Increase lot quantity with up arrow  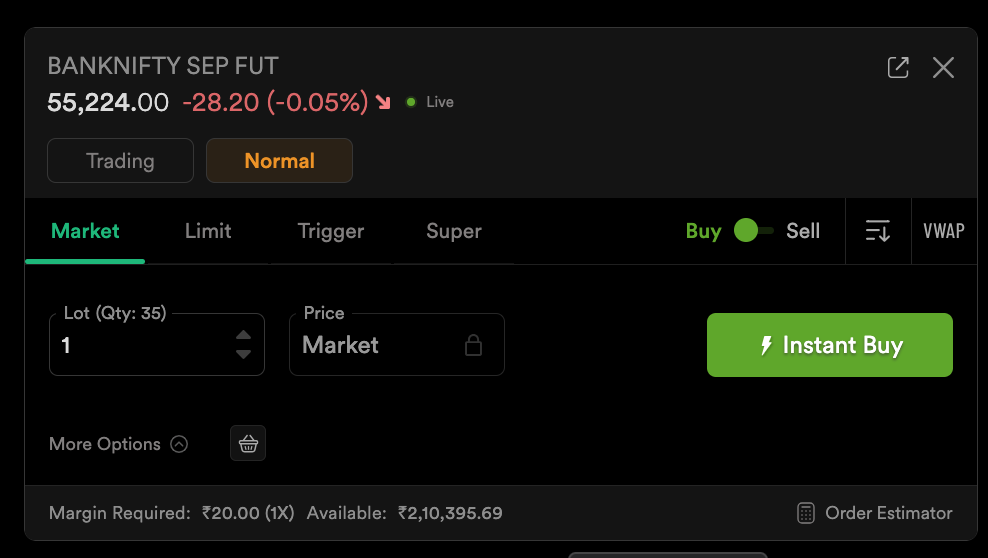[244, 336]
